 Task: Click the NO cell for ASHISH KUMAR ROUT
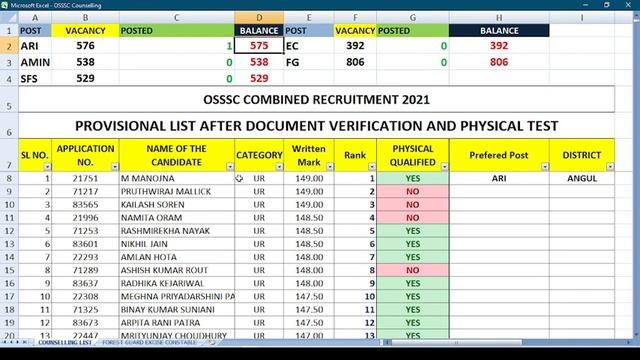pyautogui.click(x=413, y=270)
